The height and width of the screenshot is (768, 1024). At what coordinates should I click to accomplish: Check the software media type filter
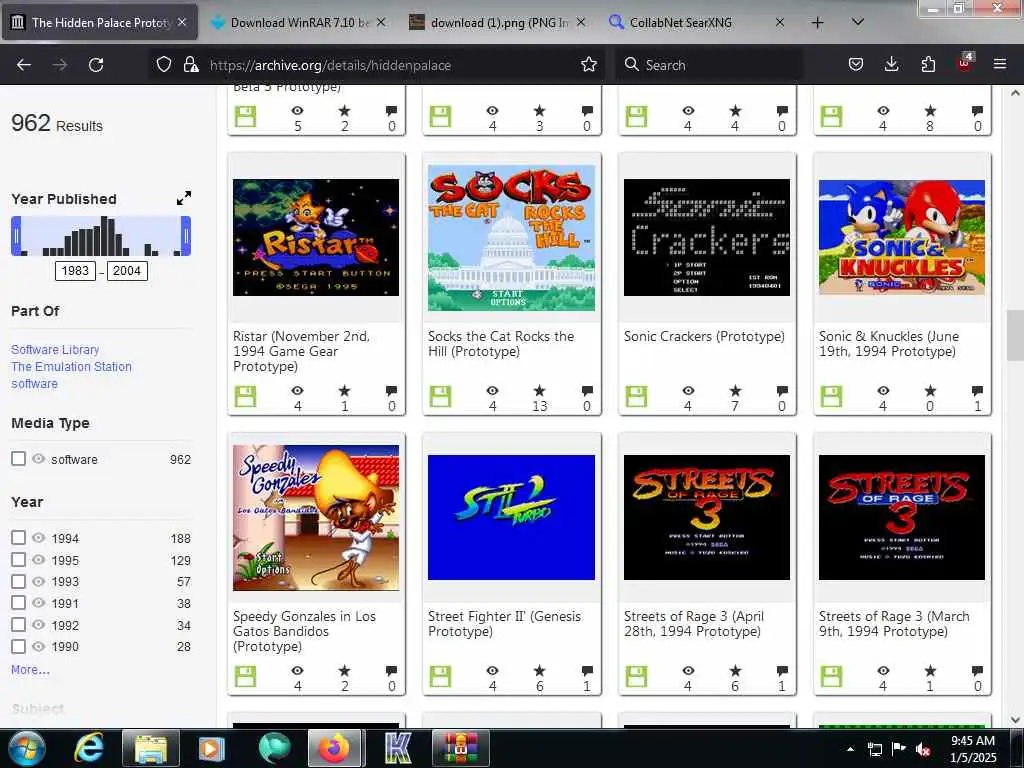pos(18,458)
